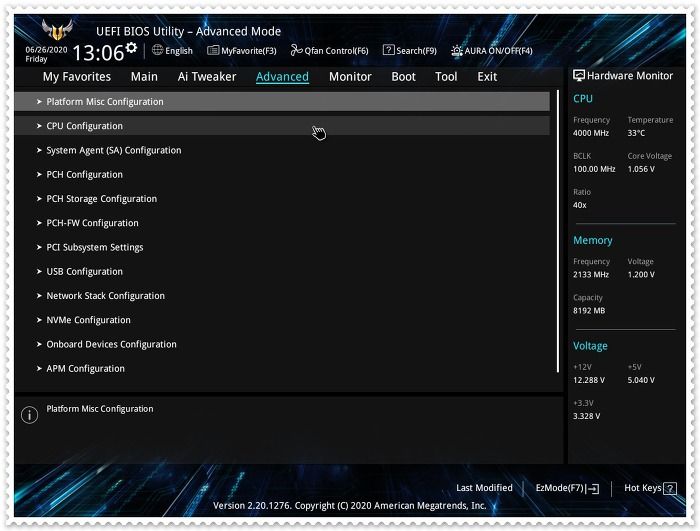Image resolution: width=700 pixels, height=531 pixels.
Task: Click the Last Modified button
Action: tap(484, 488)
